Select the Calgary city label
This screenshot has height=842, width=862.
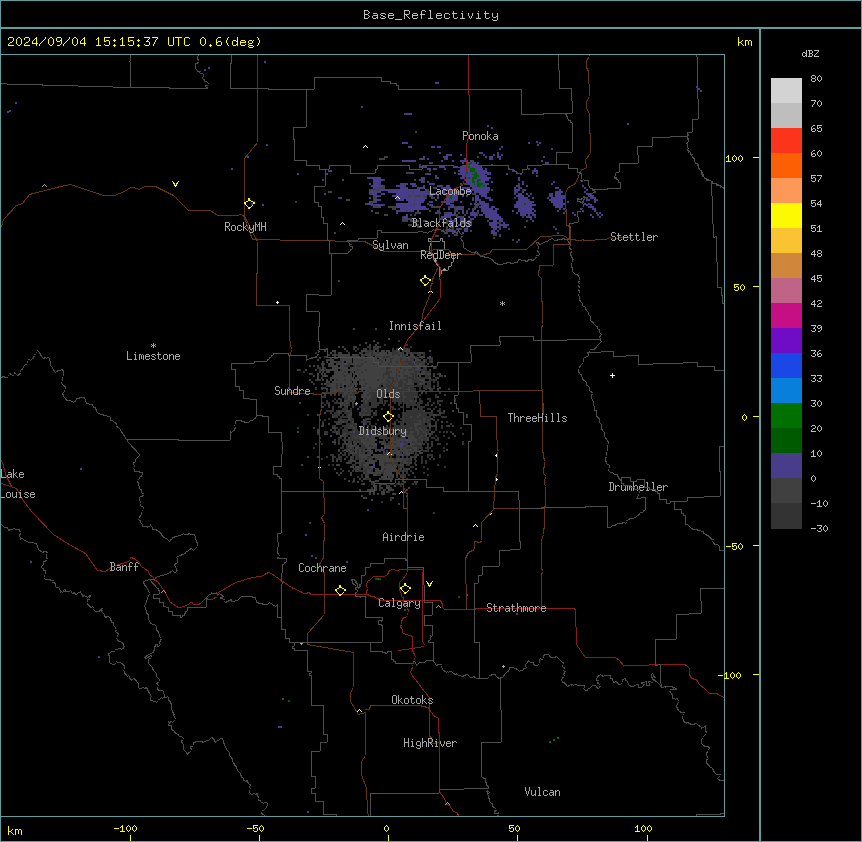(x=399, y=603)
